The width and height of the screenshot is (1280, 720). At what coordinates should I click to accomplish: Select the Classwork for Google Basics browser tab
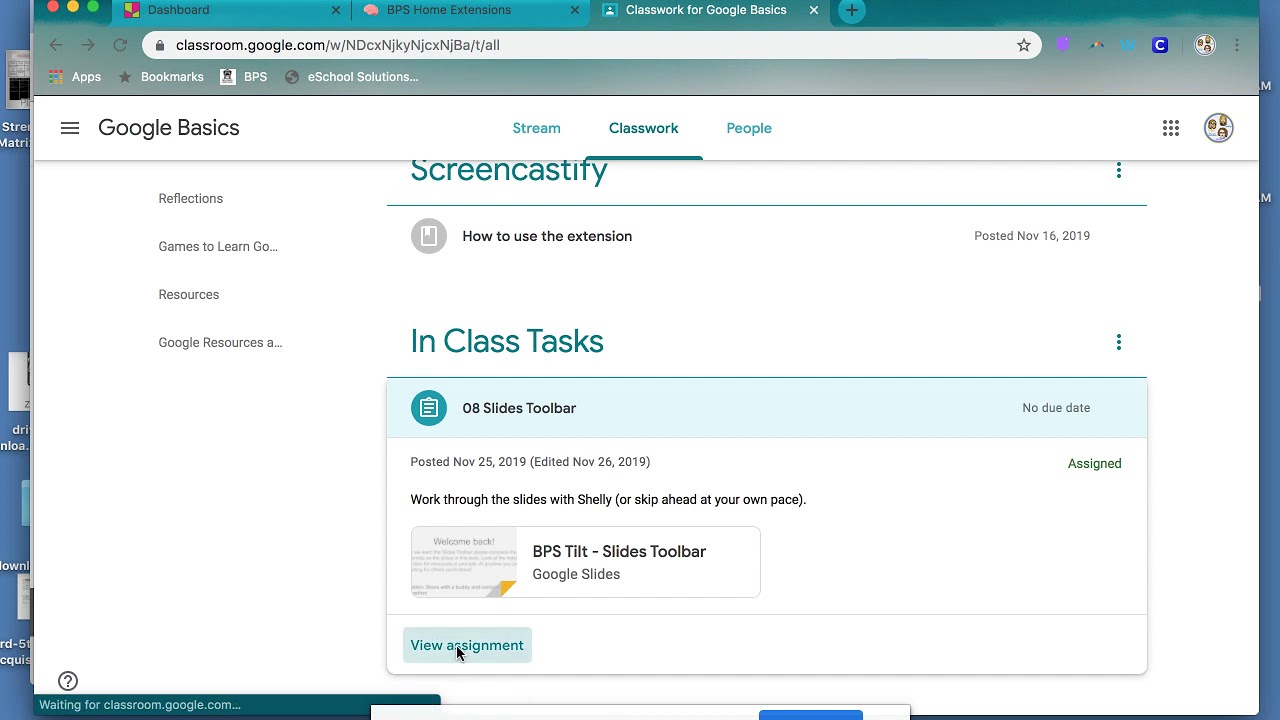coord(710,10)
